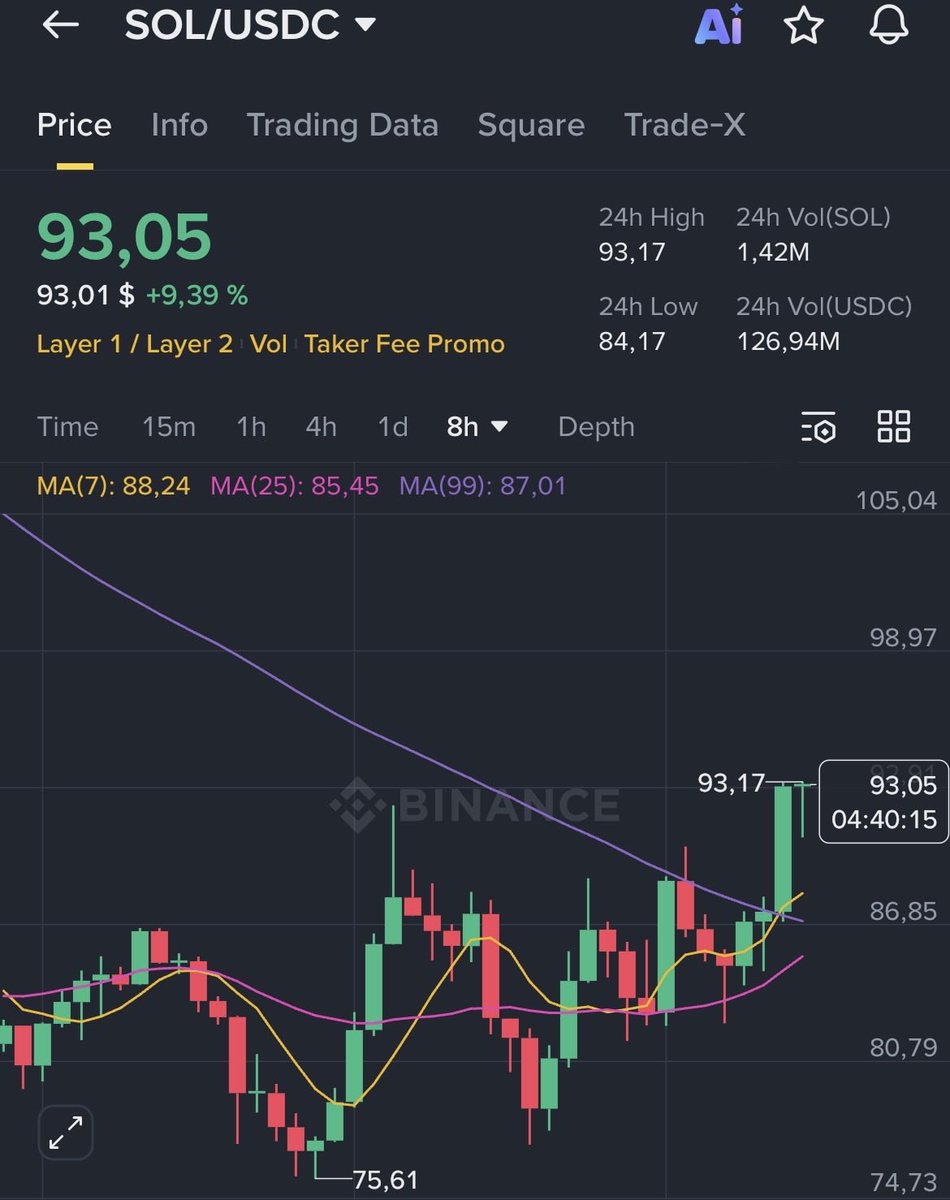
Task: Click the 98,97 price axis label
Action: tap(902, 637)
